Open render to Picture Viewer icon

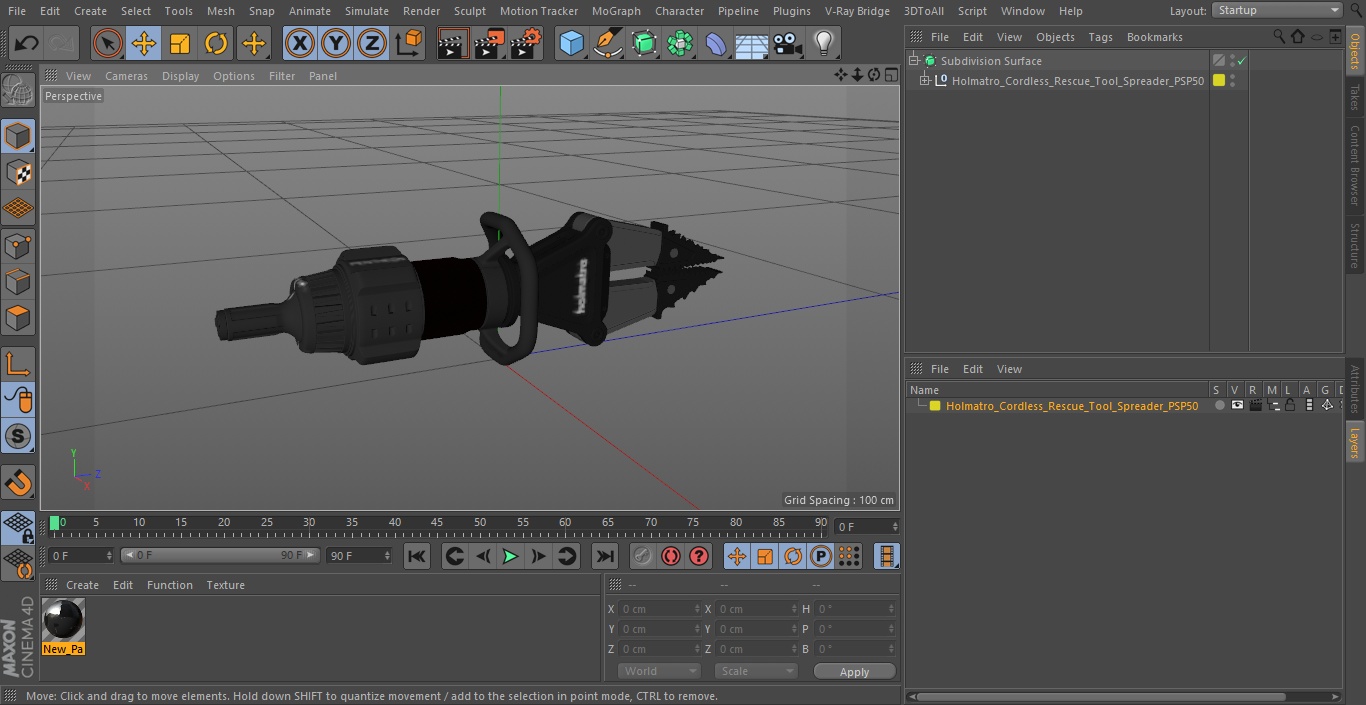(x=489, y=43)
